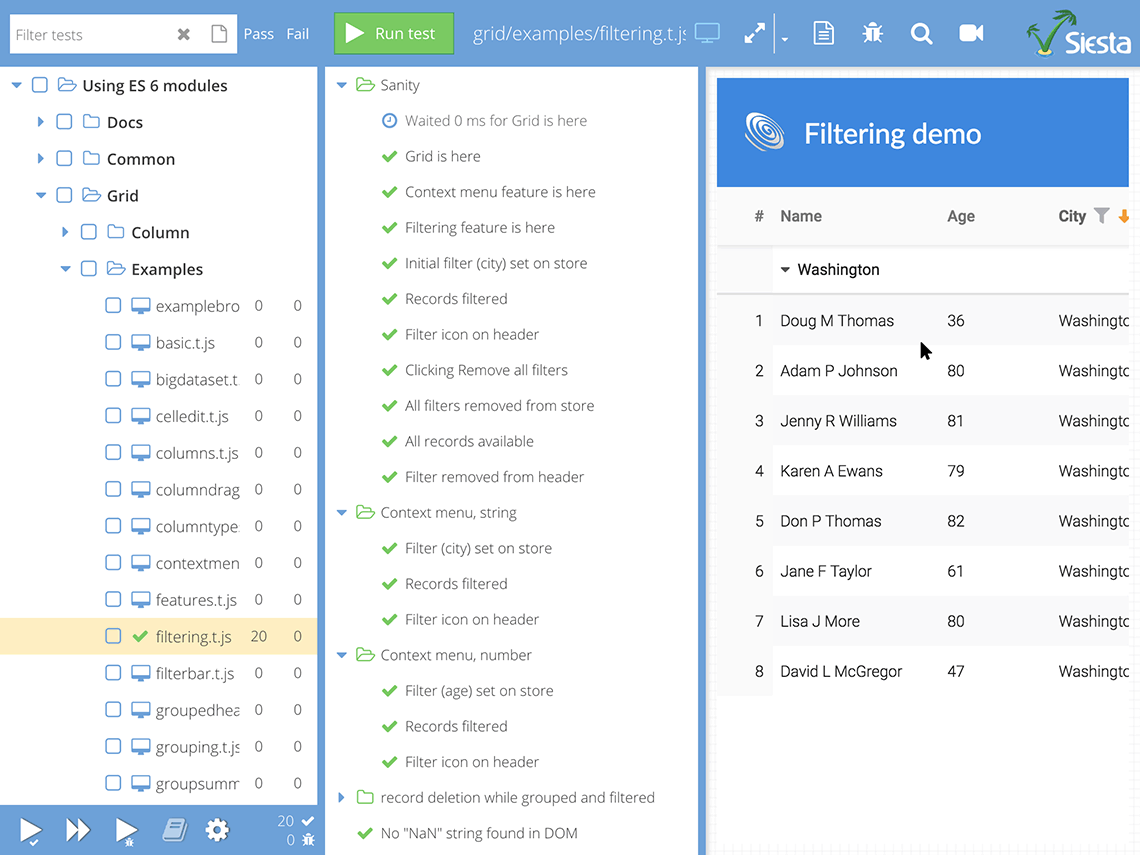The width and height of the screenshot is (1140, 855).
Task: Select Doug M Thomas grid row
Action: coord(923,321)
